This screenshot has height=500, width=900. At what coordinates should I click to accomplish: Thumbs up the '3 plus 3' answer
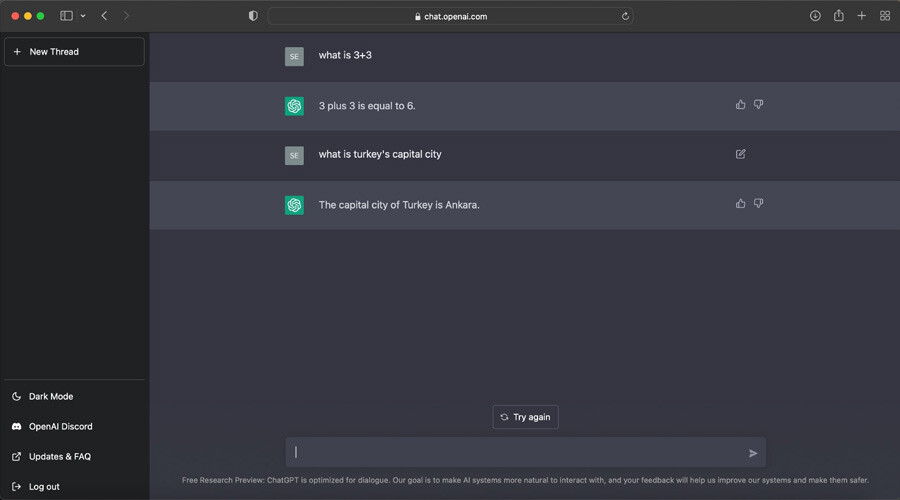[x=740, y=104]
